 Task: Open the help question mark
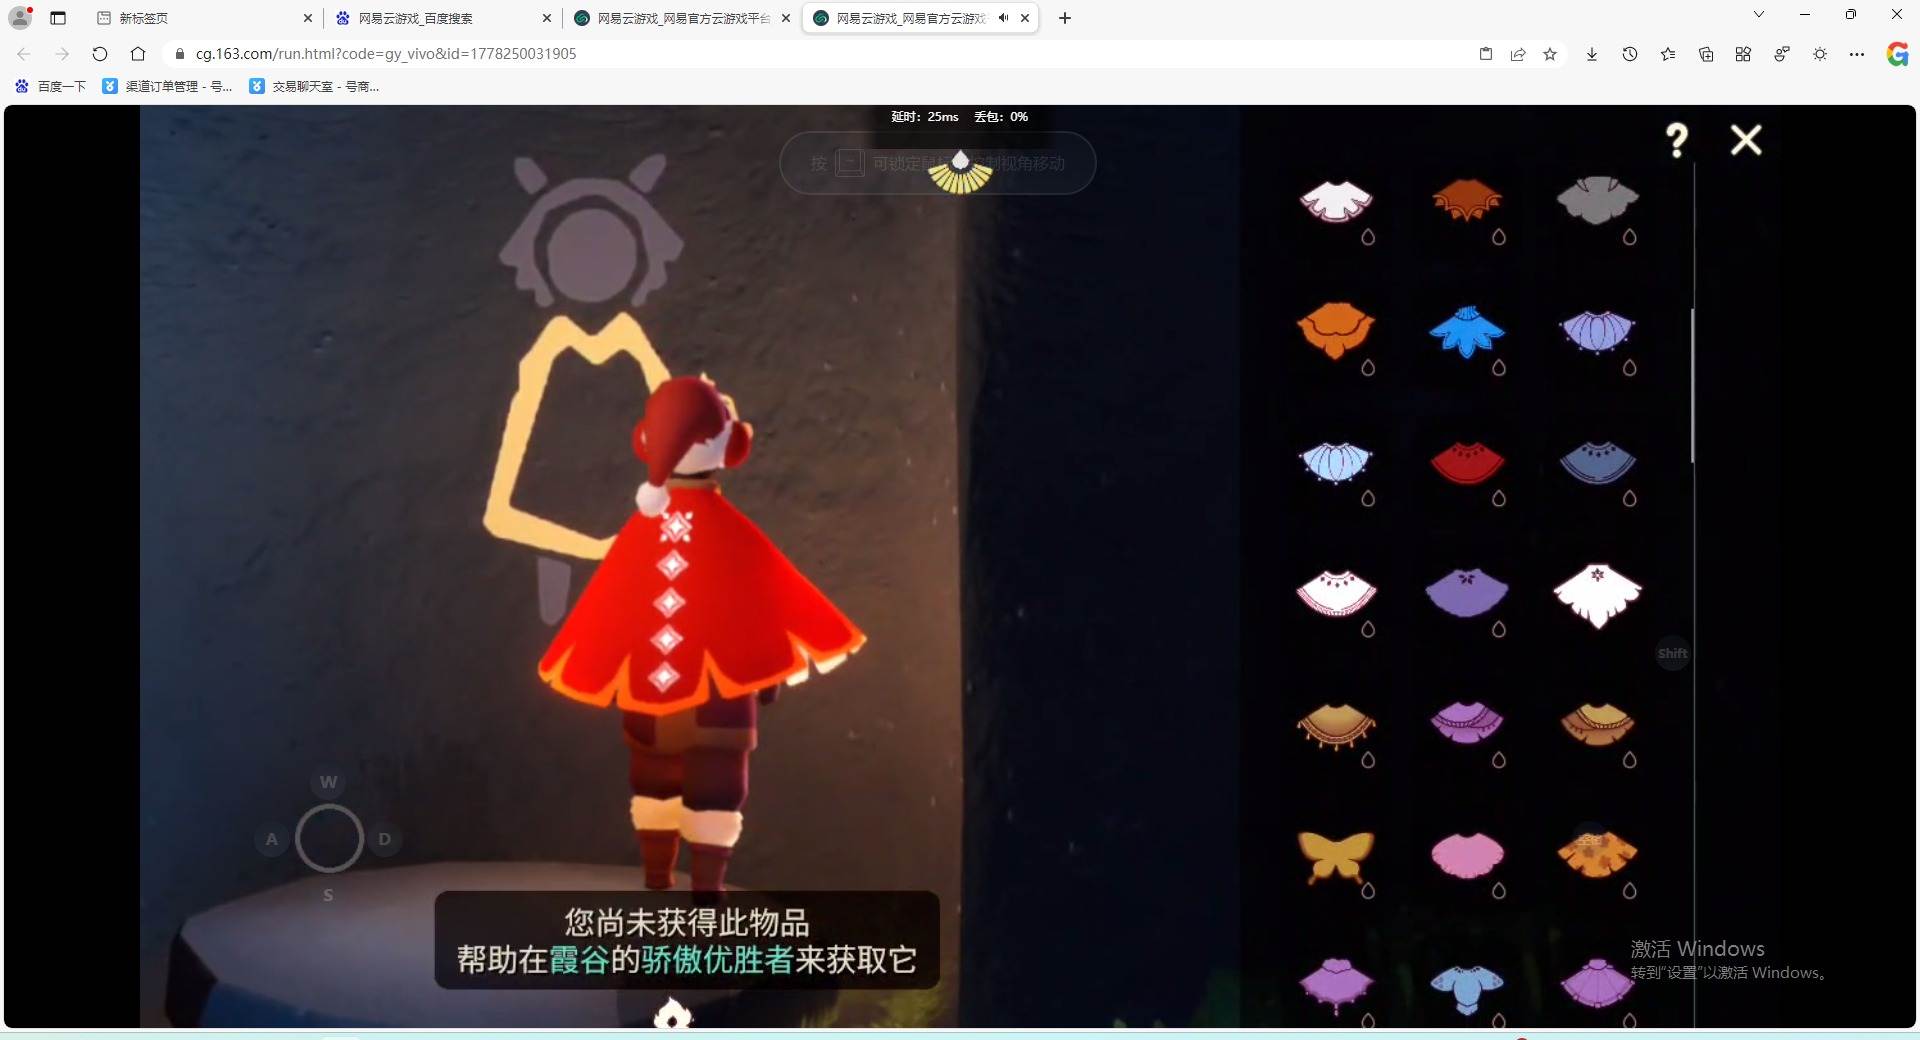pyautogui.click(x=1677, y=140)
